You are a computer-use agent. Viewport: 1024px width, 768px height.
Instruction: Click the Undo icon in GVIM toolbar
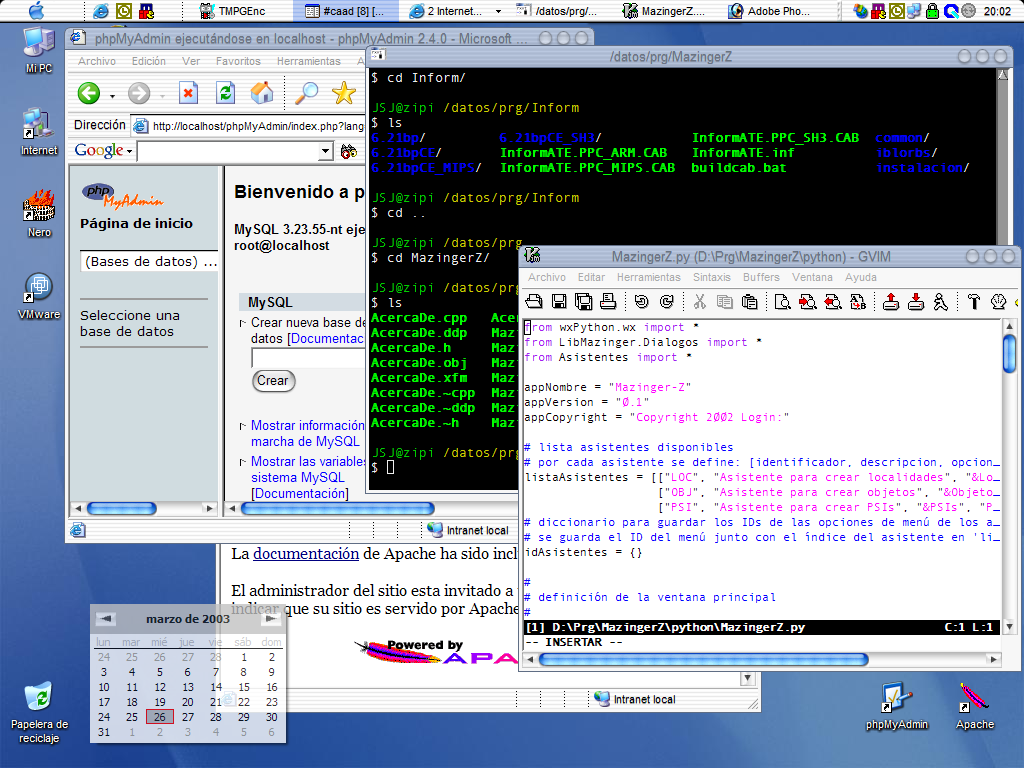pyautogui.click(x=641, y=301)
